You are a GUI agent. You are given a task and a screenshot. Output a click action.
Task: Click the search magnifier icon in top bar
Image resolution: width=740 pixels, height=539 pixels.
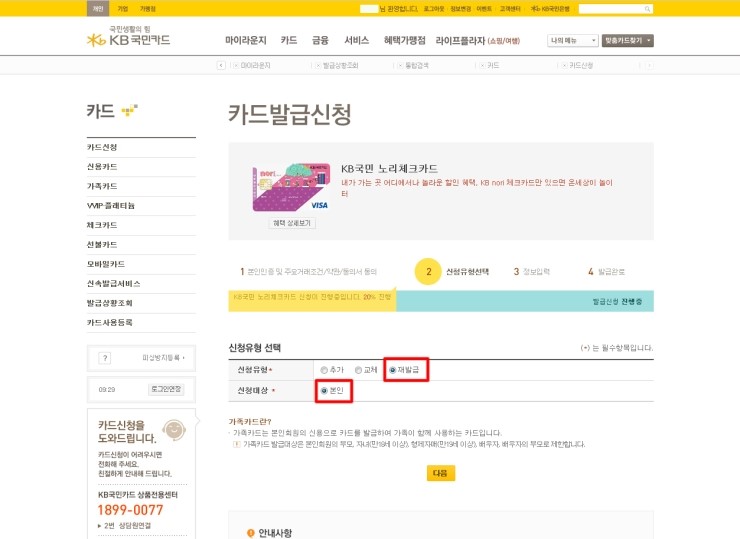[x=648, y=9]
